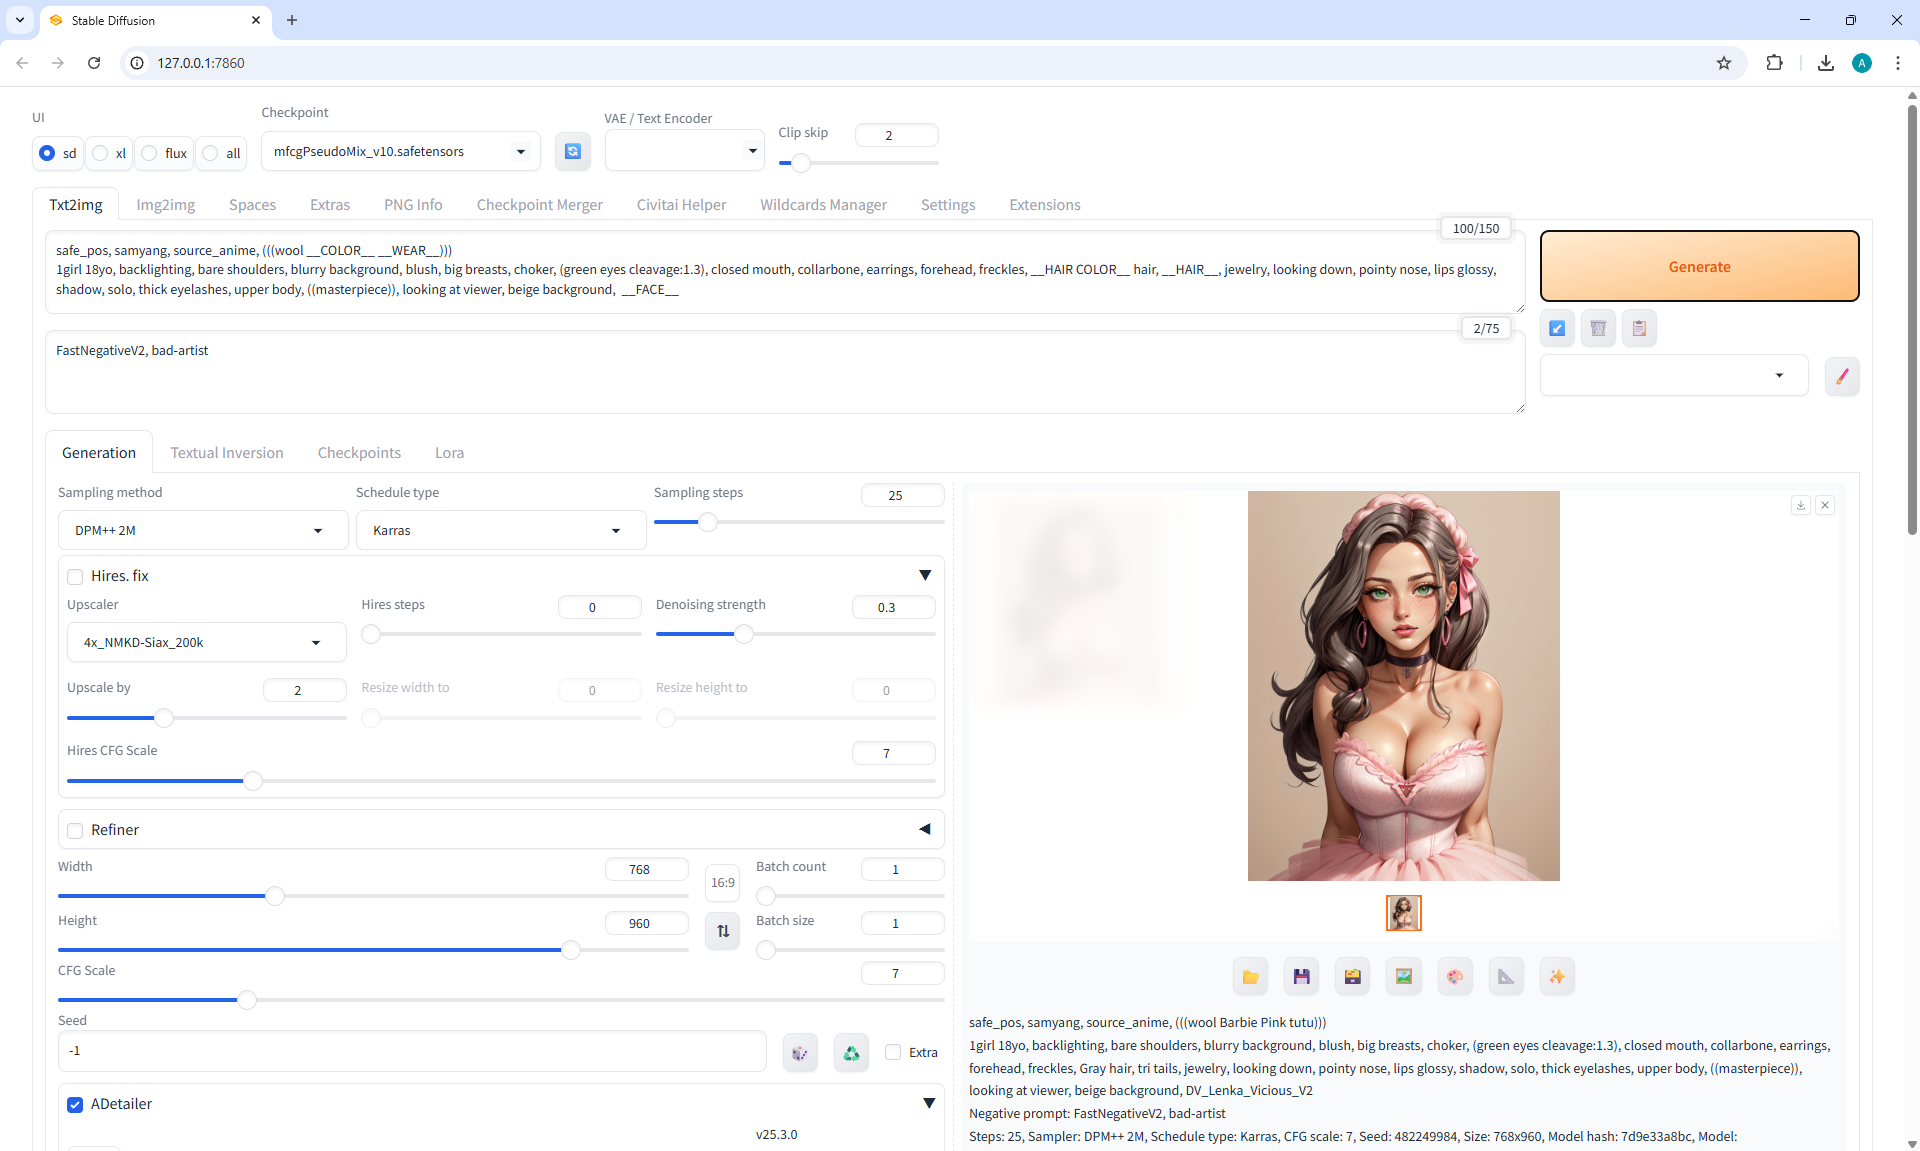
Task: Enable the Hires. fix checkbox
Action: pyautogui.click(x=75, y=577)
